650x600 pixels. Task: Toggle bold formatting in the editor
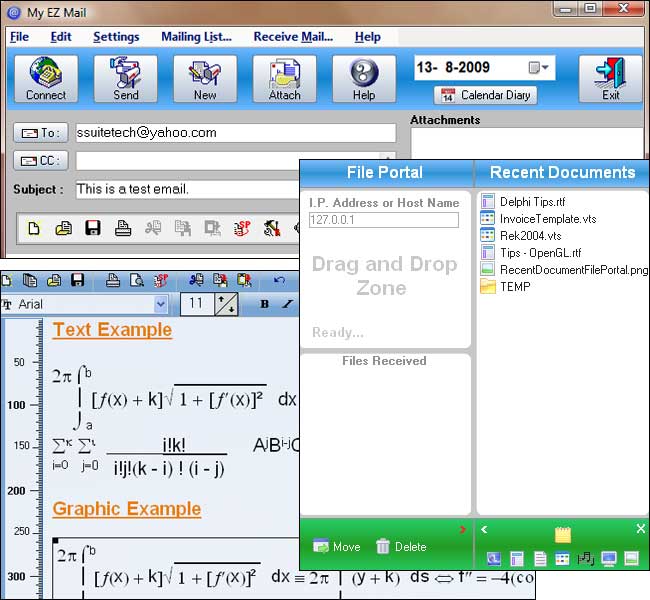264,304
